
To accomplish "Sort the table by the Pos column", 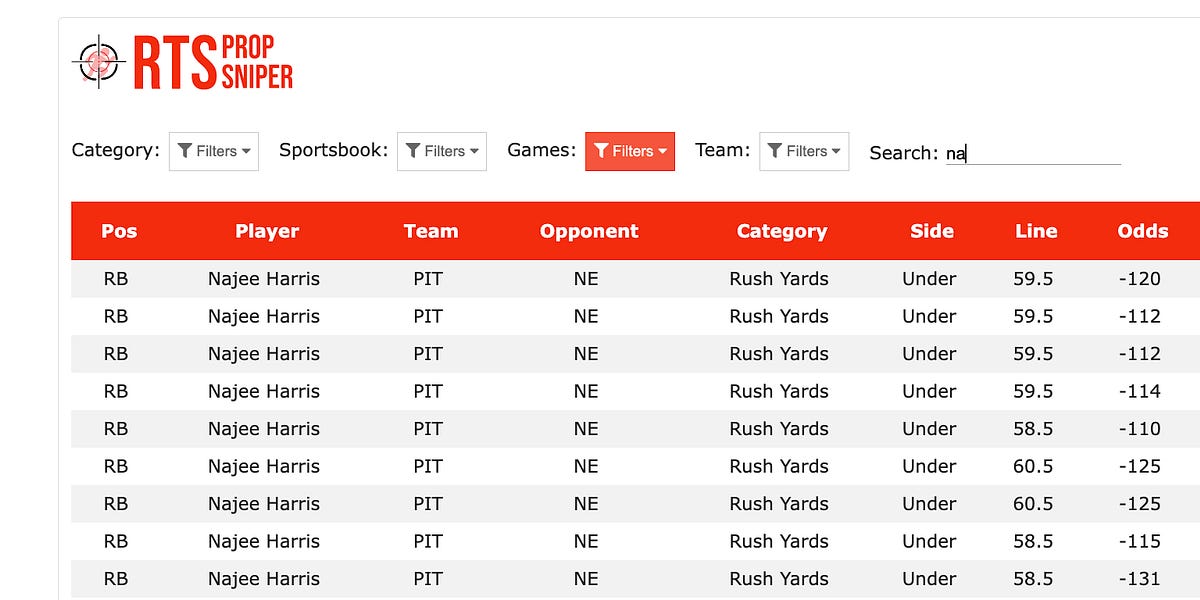I will point(118,231).
